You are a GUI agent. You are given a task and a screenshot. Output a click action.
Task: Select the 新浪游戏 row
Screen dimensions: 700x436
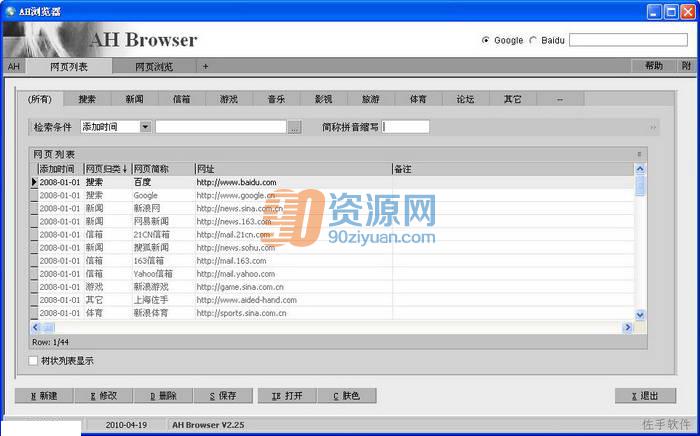click(332, 287)
